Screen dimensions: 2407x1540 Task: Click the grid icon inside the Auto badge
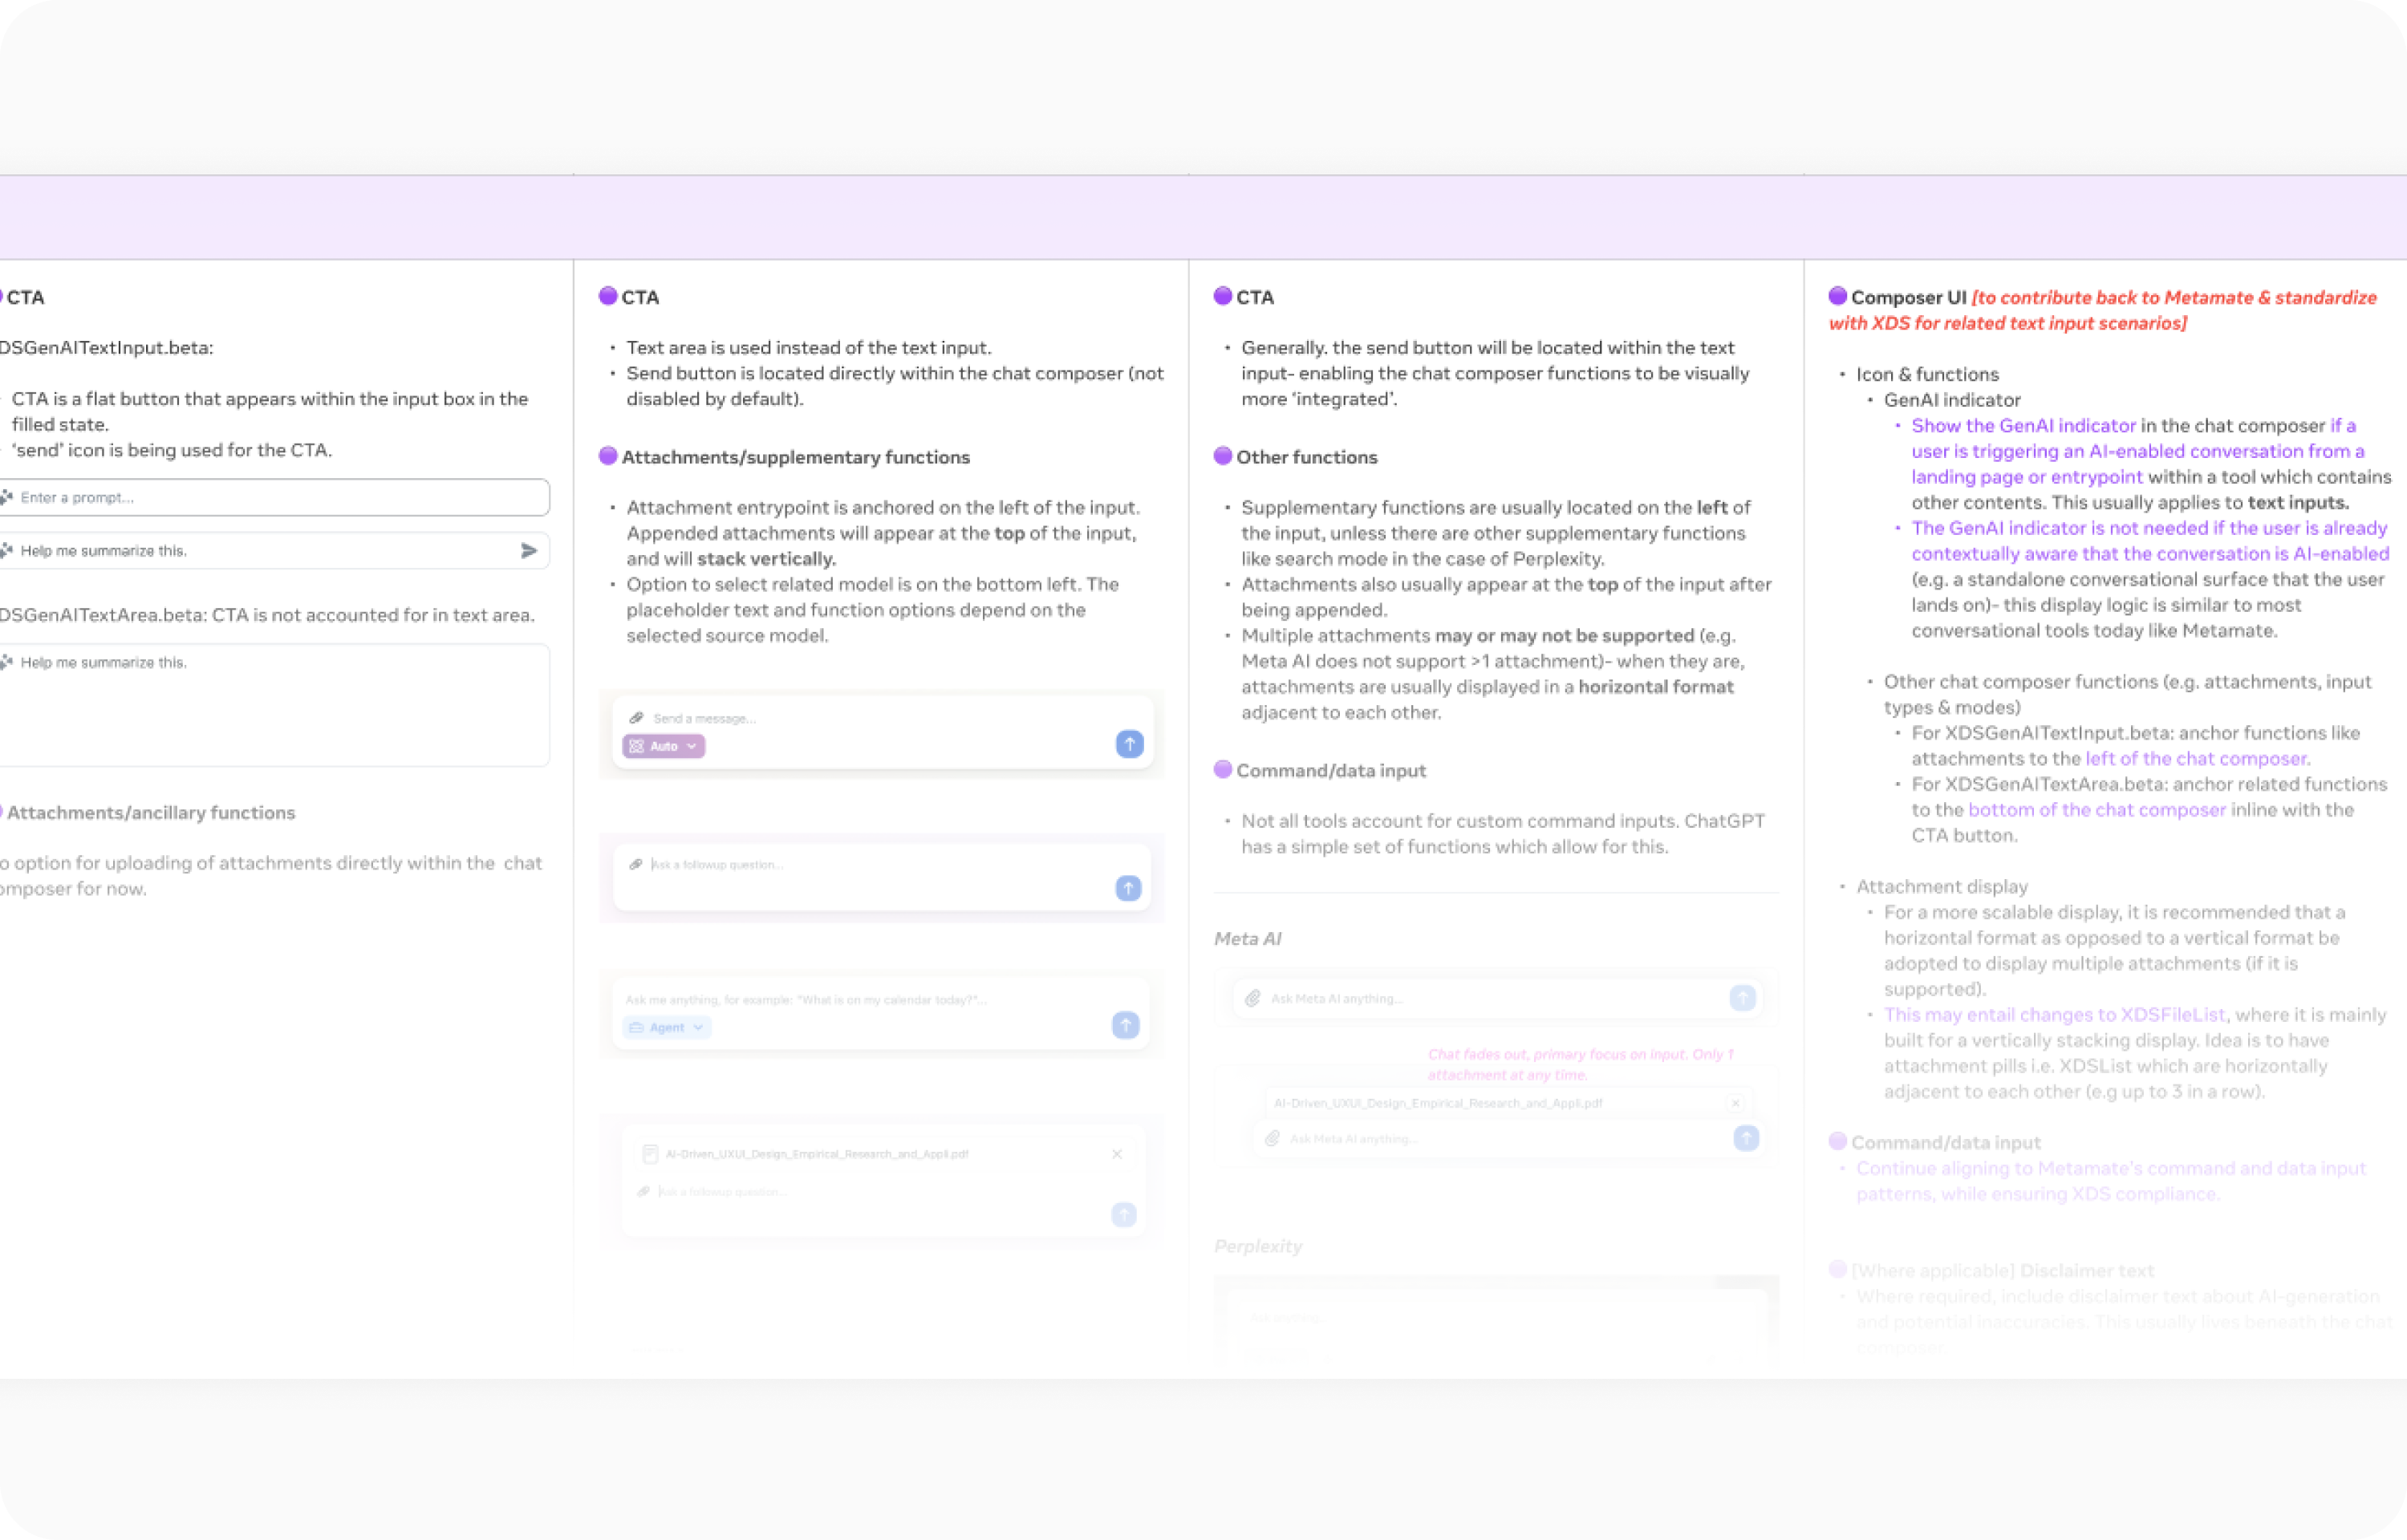(637, 745)
